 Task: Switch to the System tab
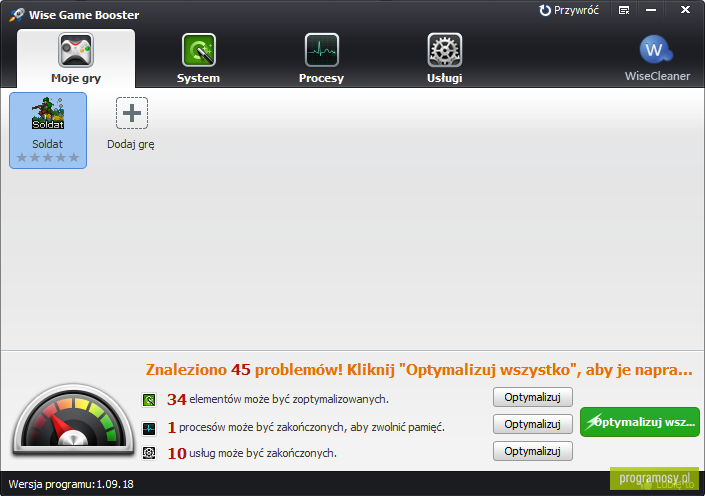(x=198, y=58)
